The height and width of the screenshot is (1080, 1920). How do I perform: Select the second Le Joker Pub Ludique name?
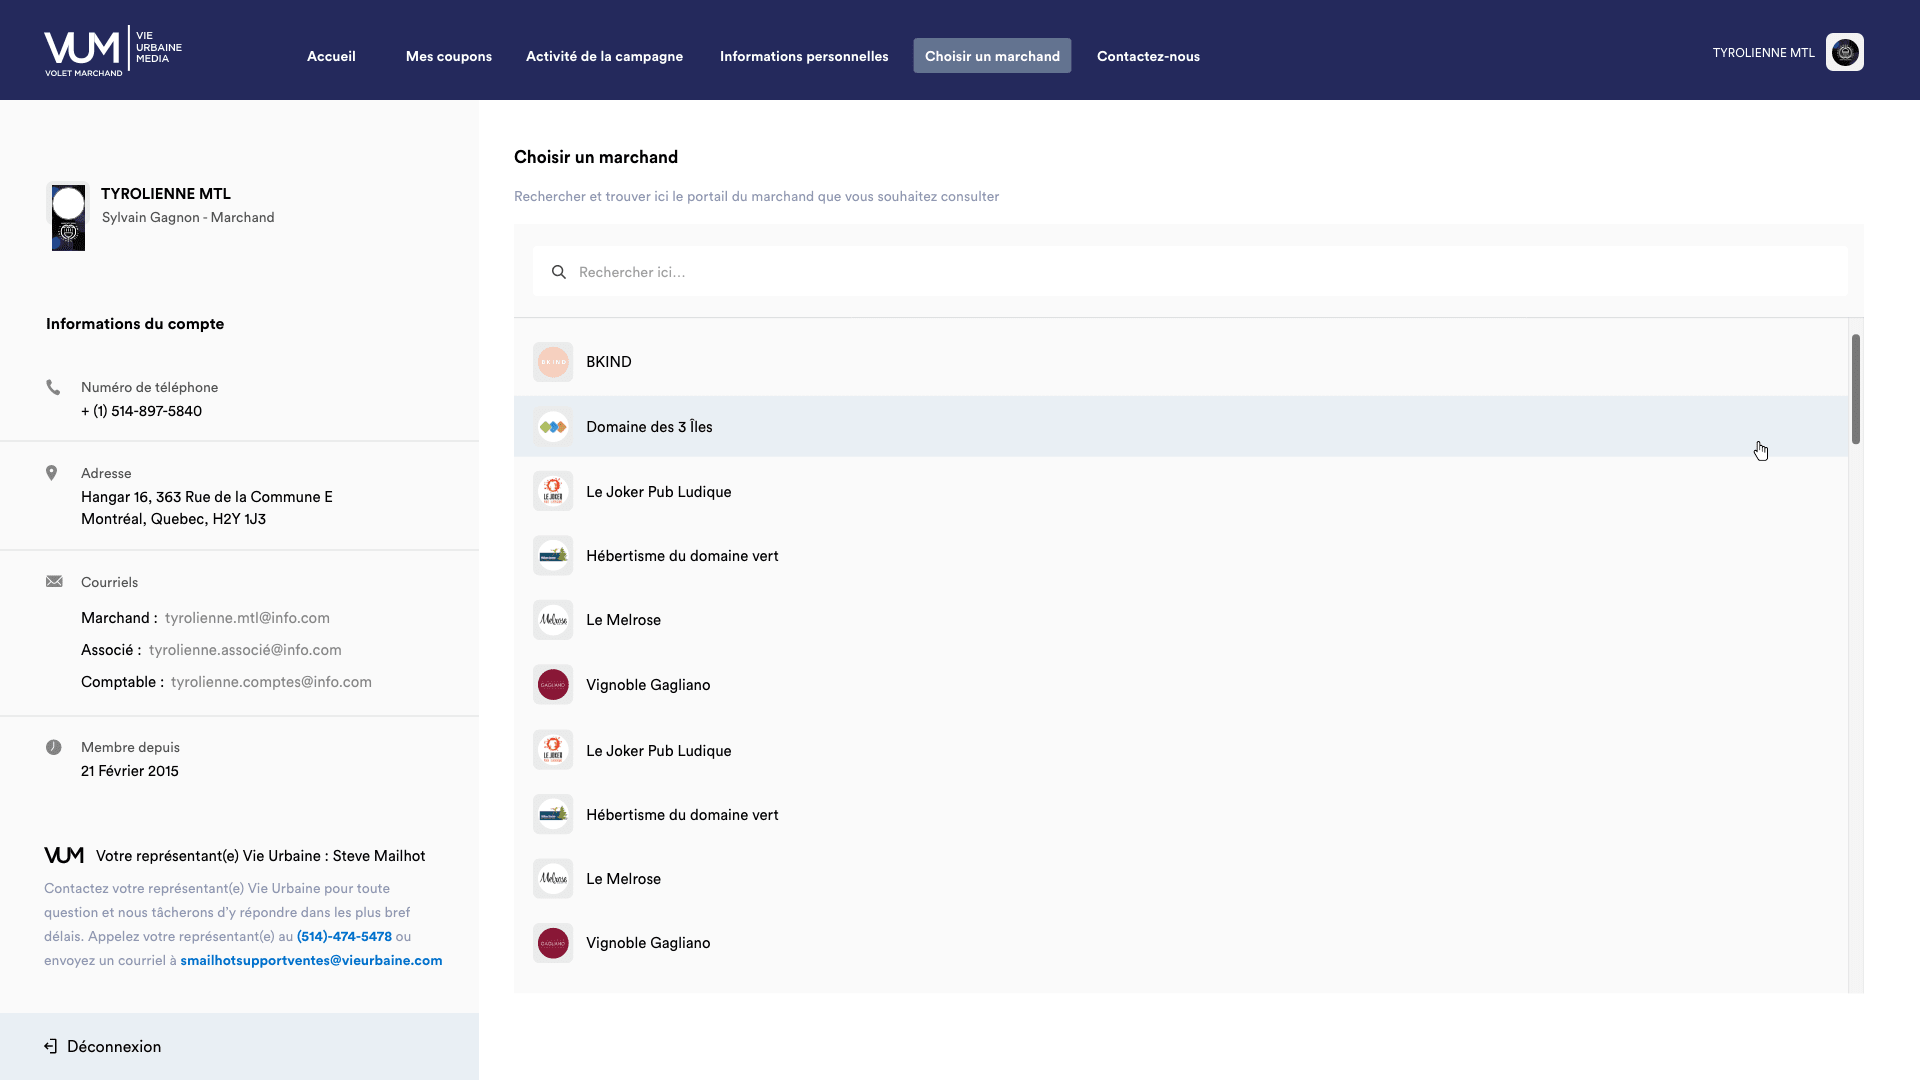tap(659, 751)
